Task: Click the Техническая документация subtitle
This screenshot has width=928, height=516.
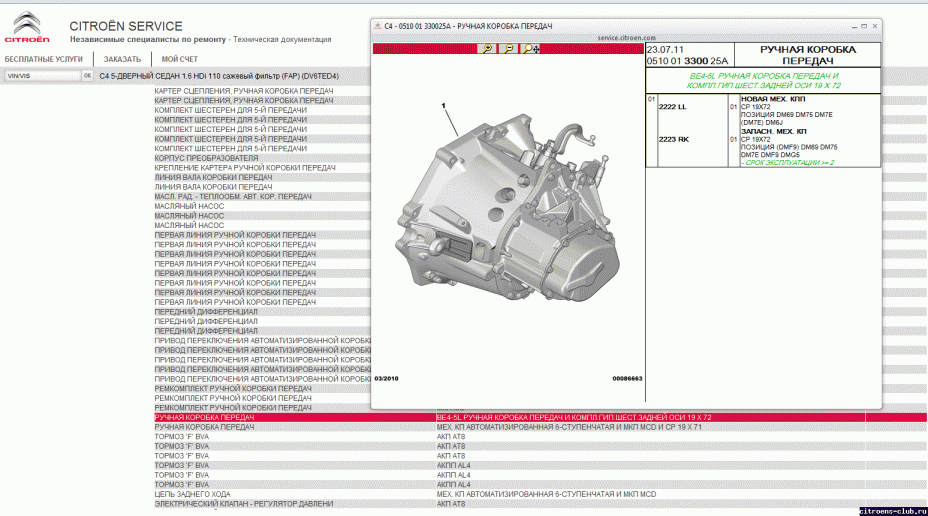Action: (x=282, y=40)
